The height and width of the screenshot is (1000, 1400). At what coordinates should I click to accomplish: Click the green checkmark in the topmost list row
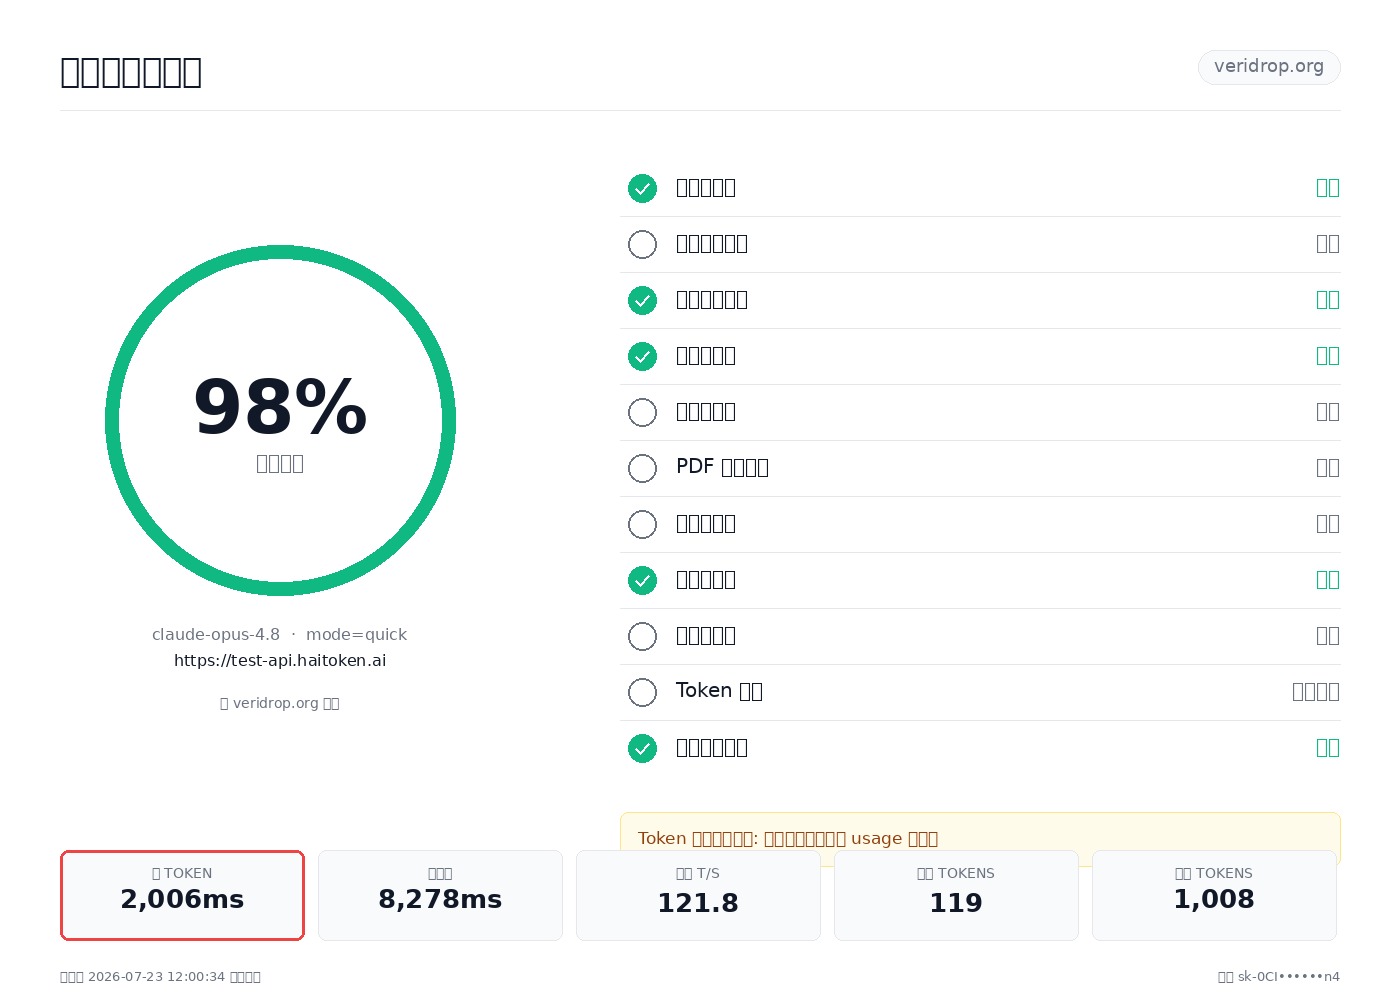(x=642, y=188)
